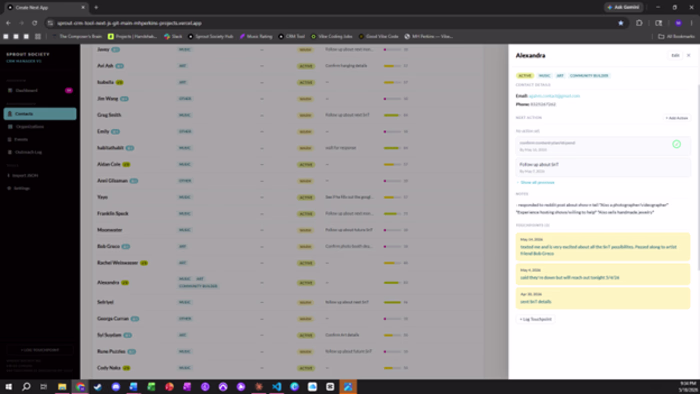Click the progress bar in Sebryel's row

pyautogui.click(x=392, y=302)
